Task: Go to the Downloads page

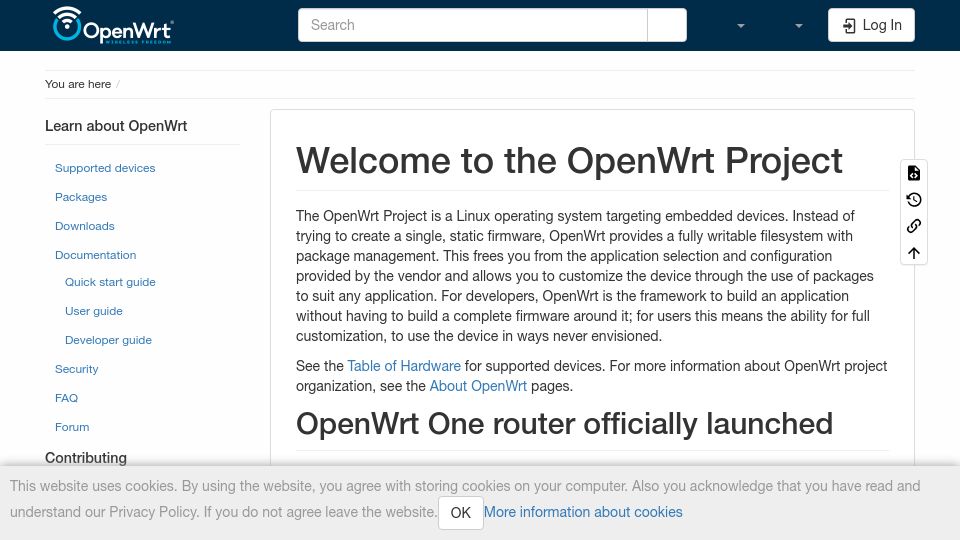Action: (x=84, y=226)
